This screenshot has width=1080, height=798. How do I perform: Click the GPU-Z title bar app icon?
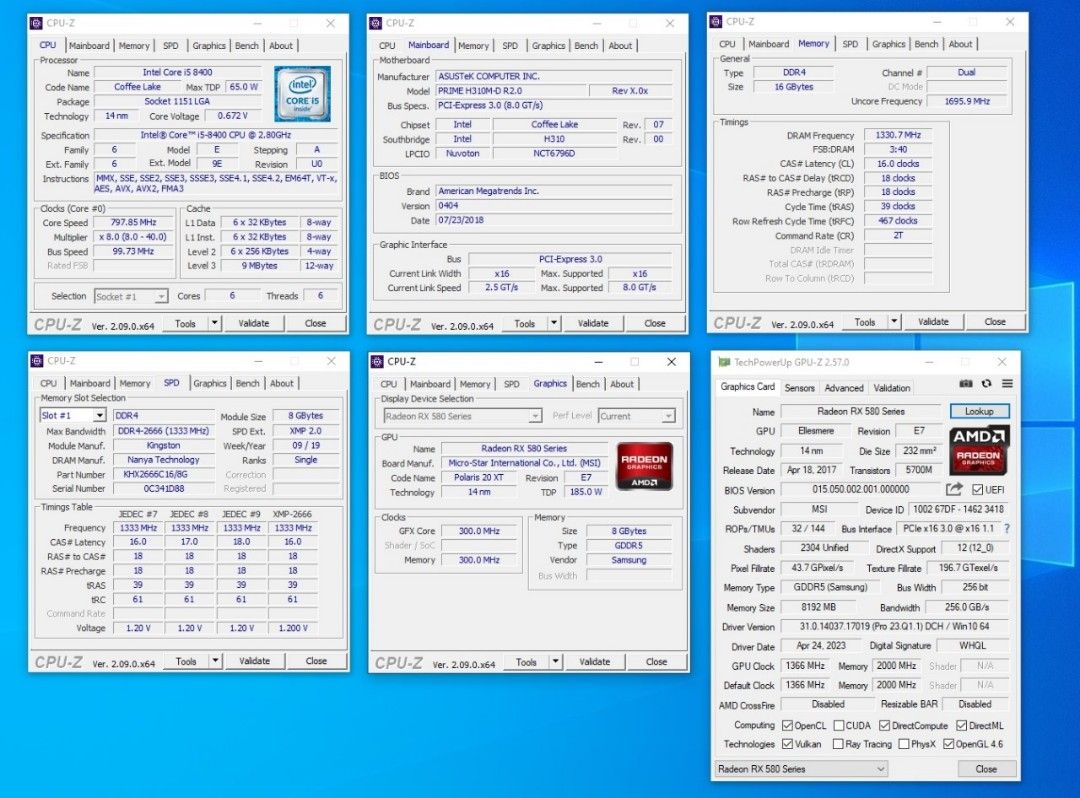point(723,361)
